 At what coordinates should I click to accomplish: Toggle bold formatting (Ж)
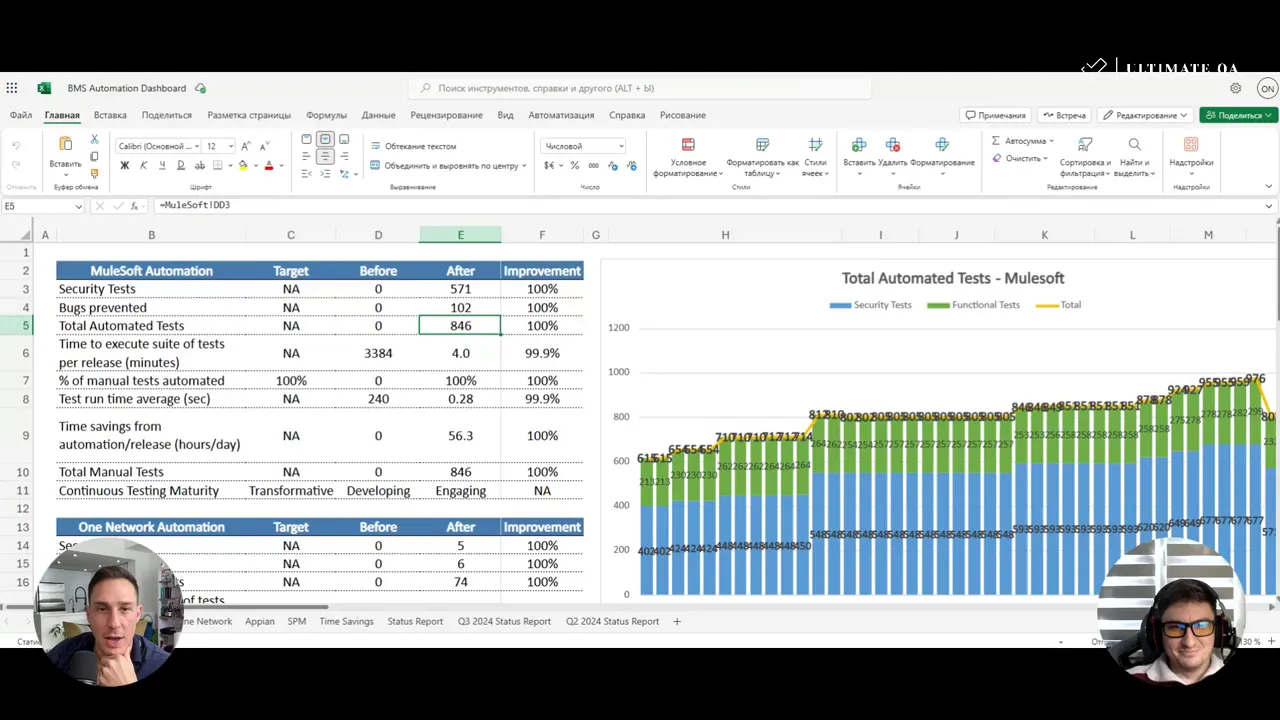(x=124, y=166)
